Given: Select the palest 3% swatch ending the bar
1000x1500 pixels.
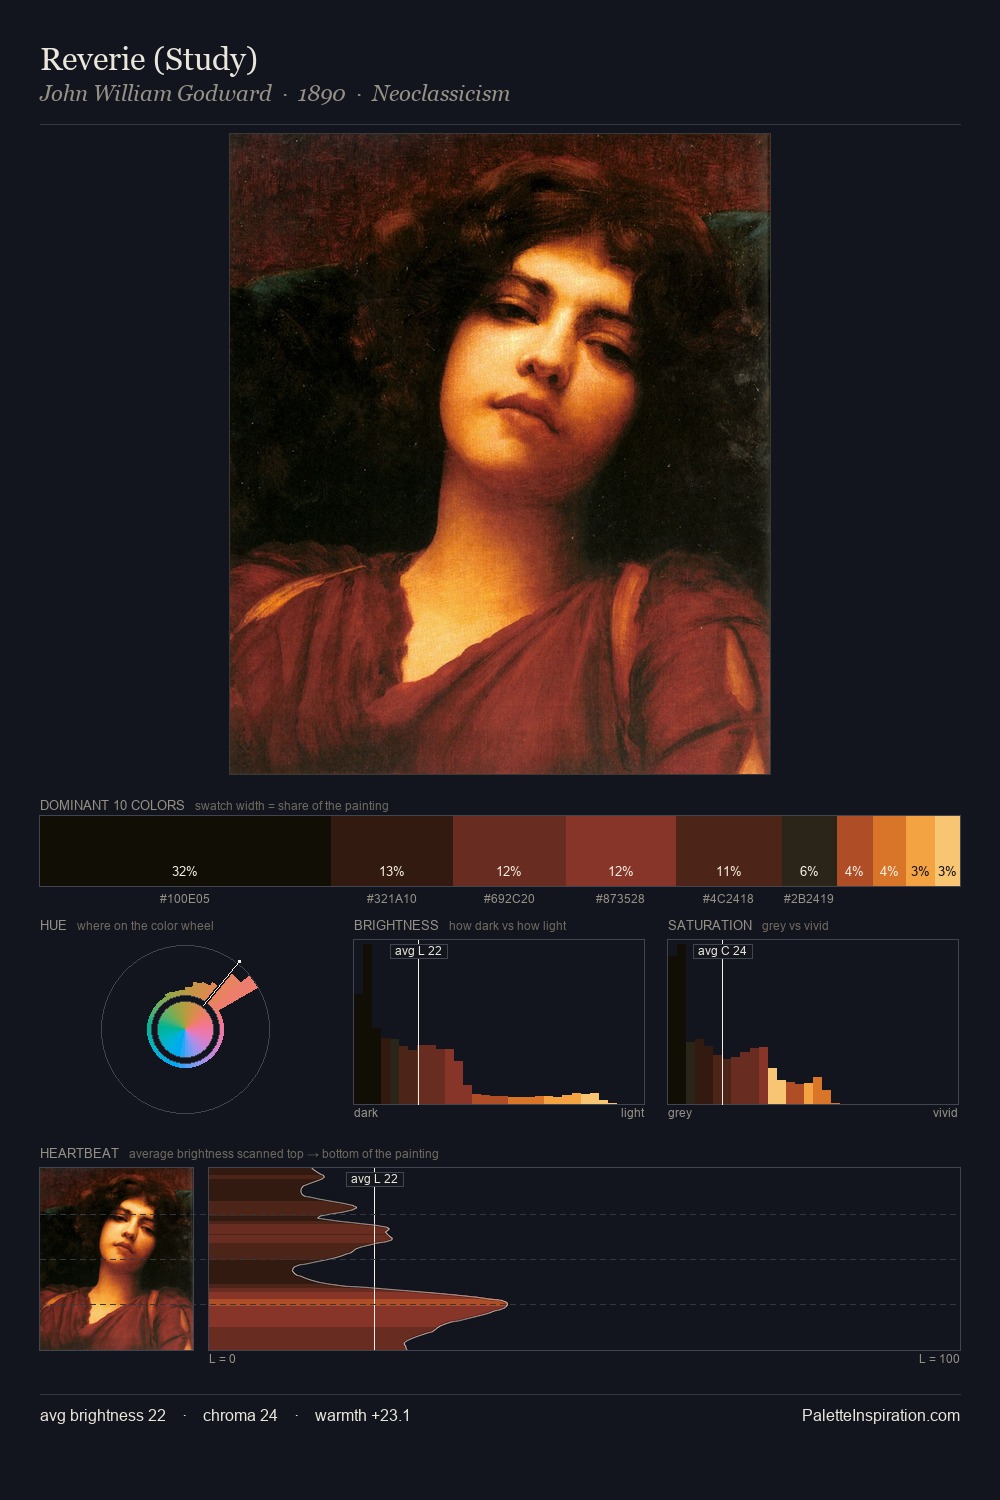Looking at the screenshot, I should (x=947, y=851).
